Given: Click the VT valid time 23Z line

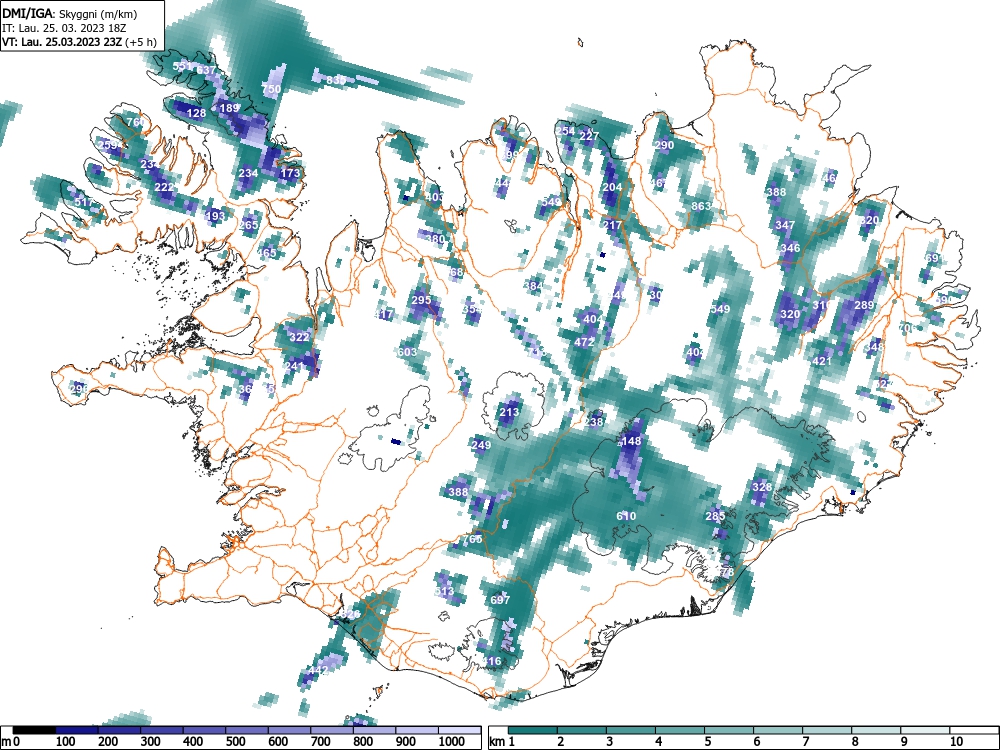Looking at the screenshot, I should click(x=79, y=42).
